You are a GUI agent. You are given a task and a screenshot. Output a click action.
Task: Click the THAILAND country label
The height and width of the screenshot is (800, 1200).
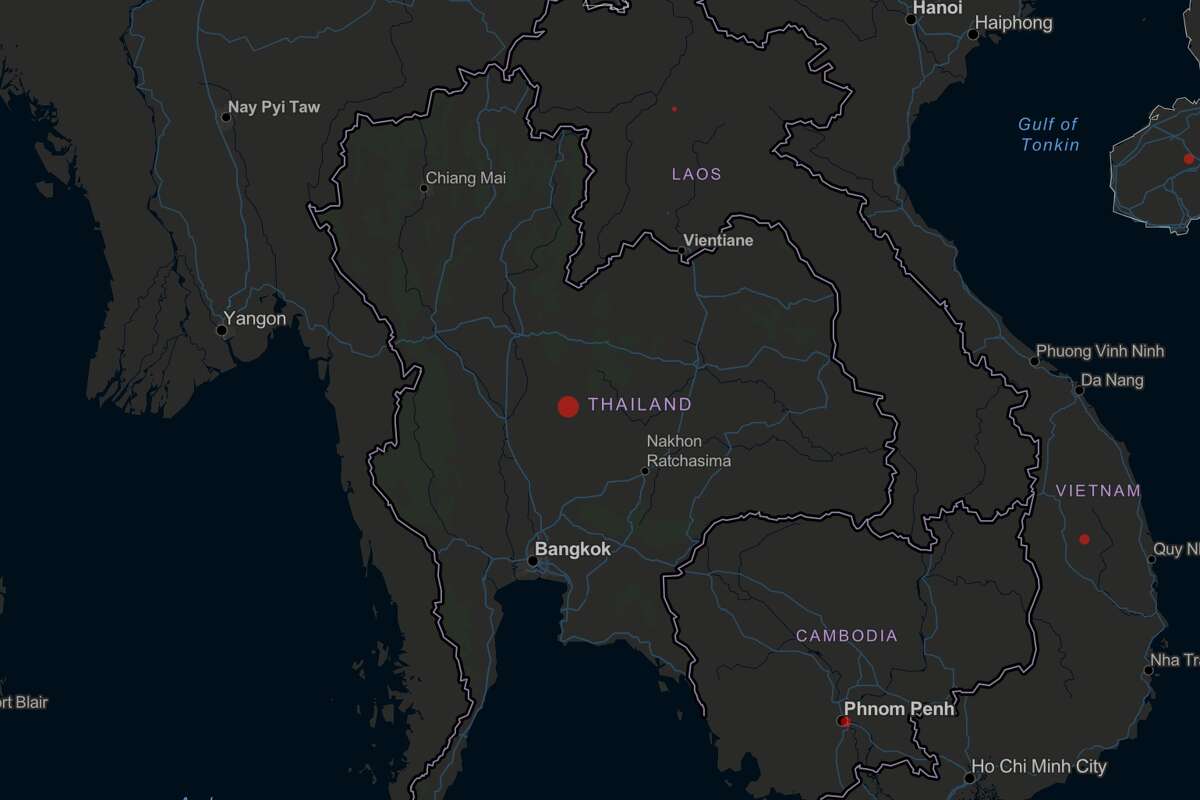pyautogui.click(x=641, y=404)
